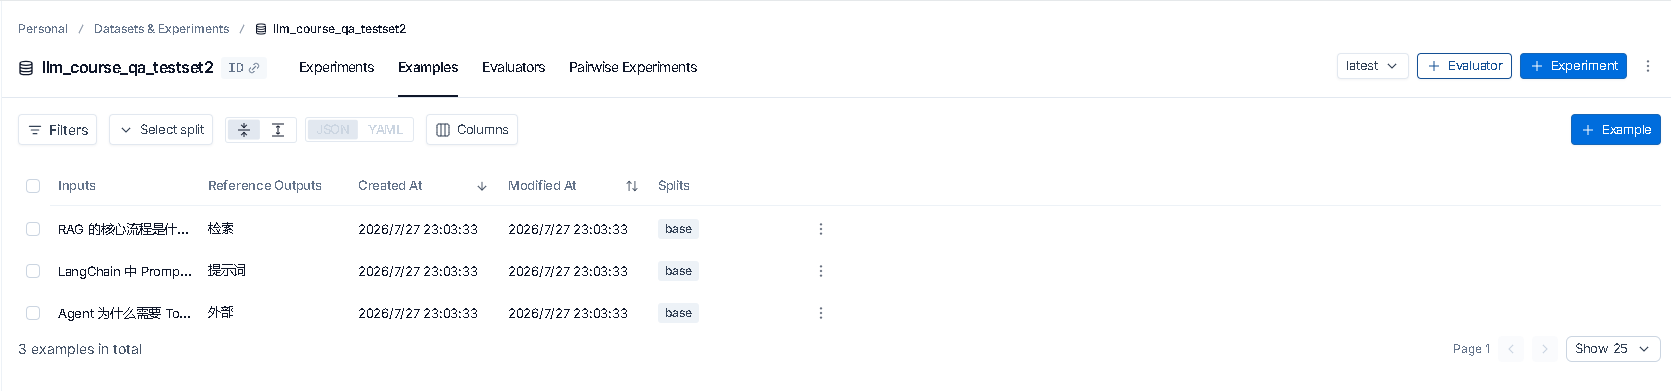
Task: Sort by Created At arrow
Action: pos(482,186)
